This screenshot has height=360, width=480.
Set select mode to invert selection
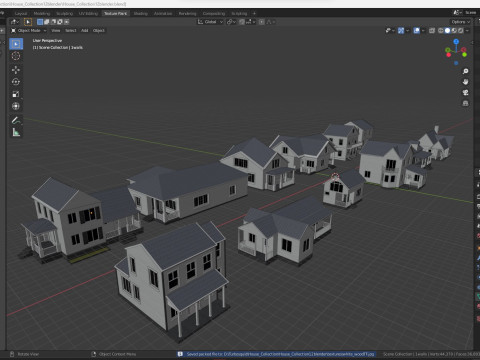coord(60,22)
